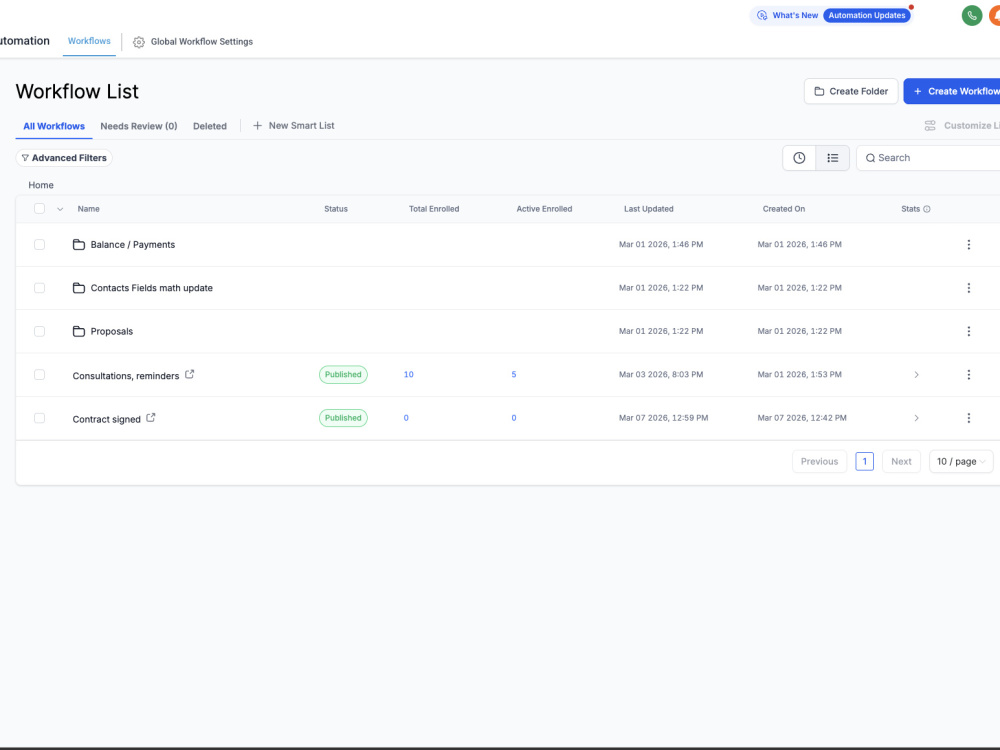The width and height of the screenshot is (1000, 750).
Task: Click Create Workflow button
Action: point(952,91)
